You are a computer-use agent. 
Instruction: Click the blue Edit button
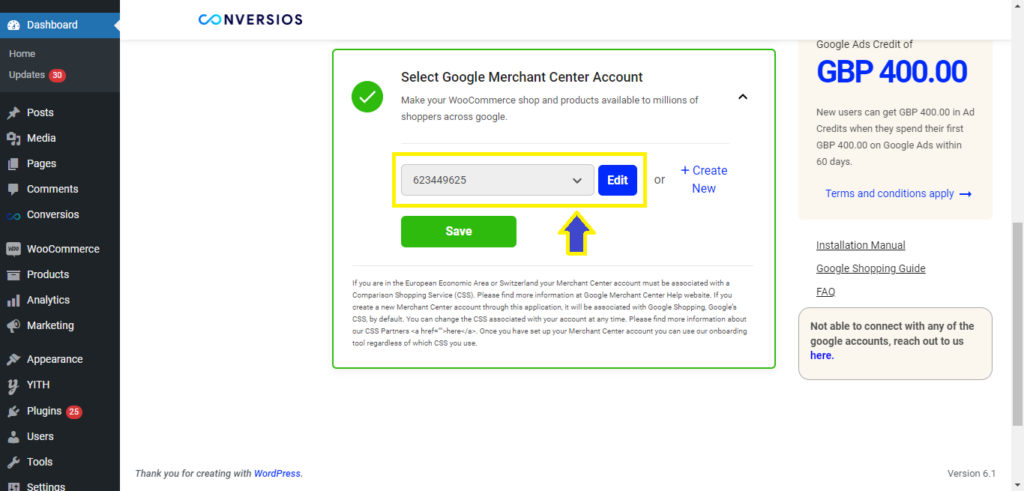pos(617,180)
